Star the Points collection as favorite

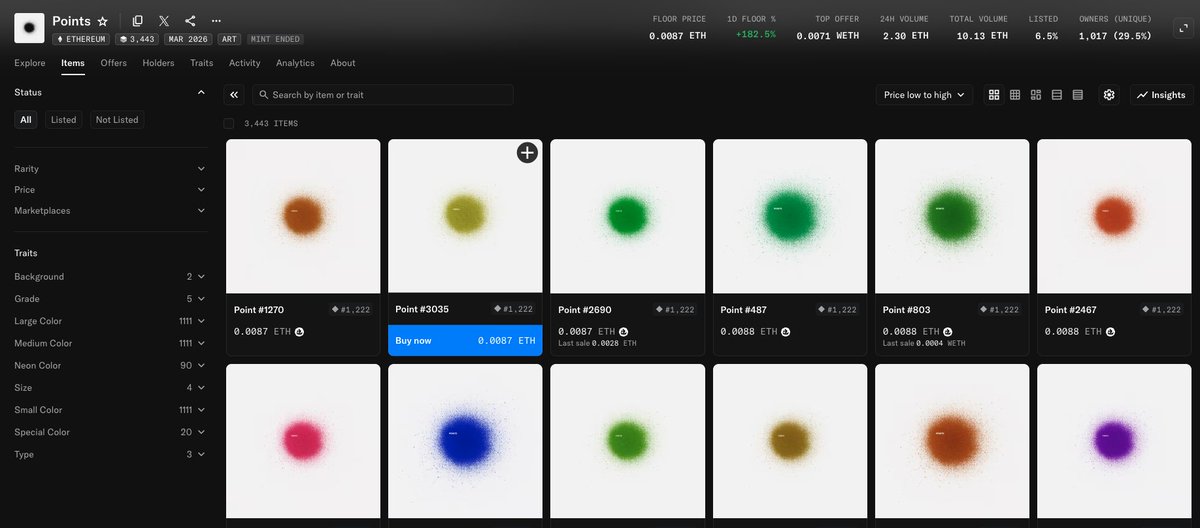coord(102,21)
